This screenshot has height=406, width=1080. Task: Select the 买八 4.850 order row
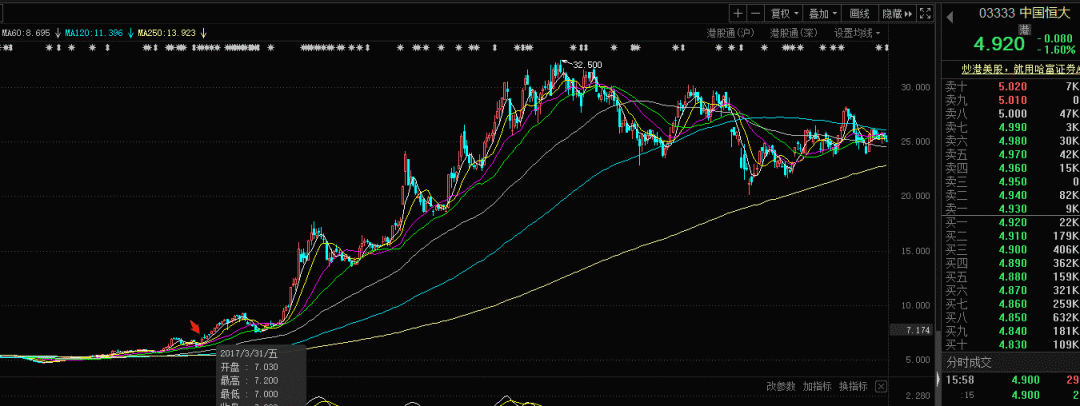tap(1011, 317)
